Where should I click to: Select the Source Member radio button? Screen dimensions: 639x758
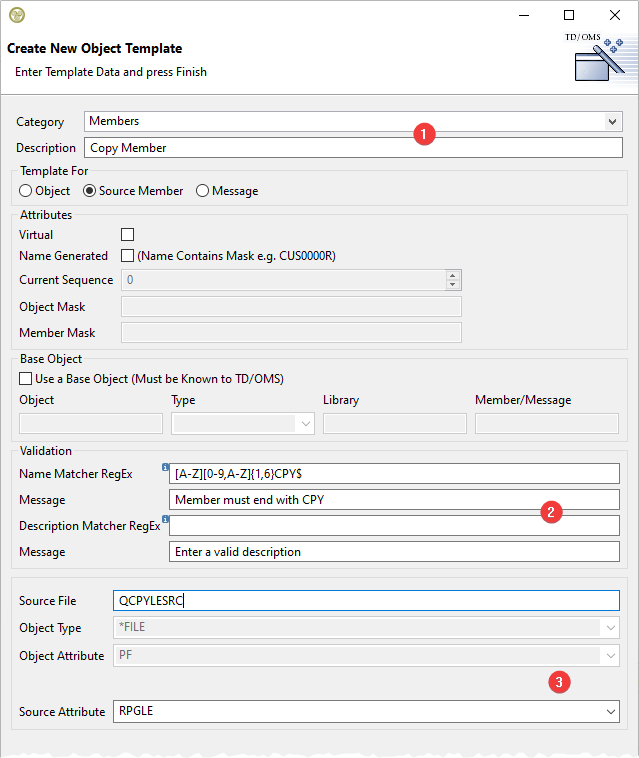[x=90, y=191]
